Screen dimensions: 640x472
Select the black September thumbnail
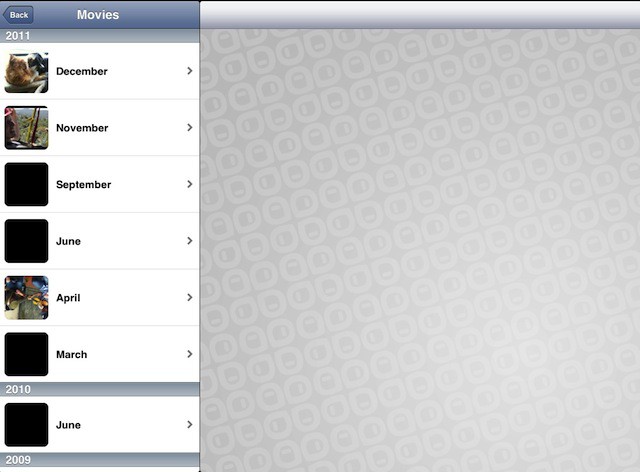(26, 184)
